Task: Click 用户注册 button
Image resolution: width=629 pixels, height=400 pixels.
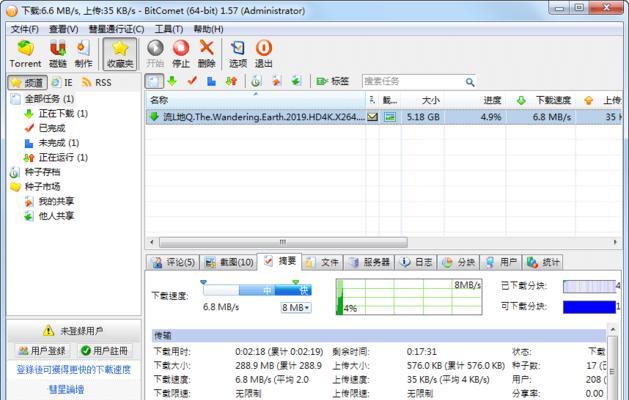Action: tap(105, 351)
